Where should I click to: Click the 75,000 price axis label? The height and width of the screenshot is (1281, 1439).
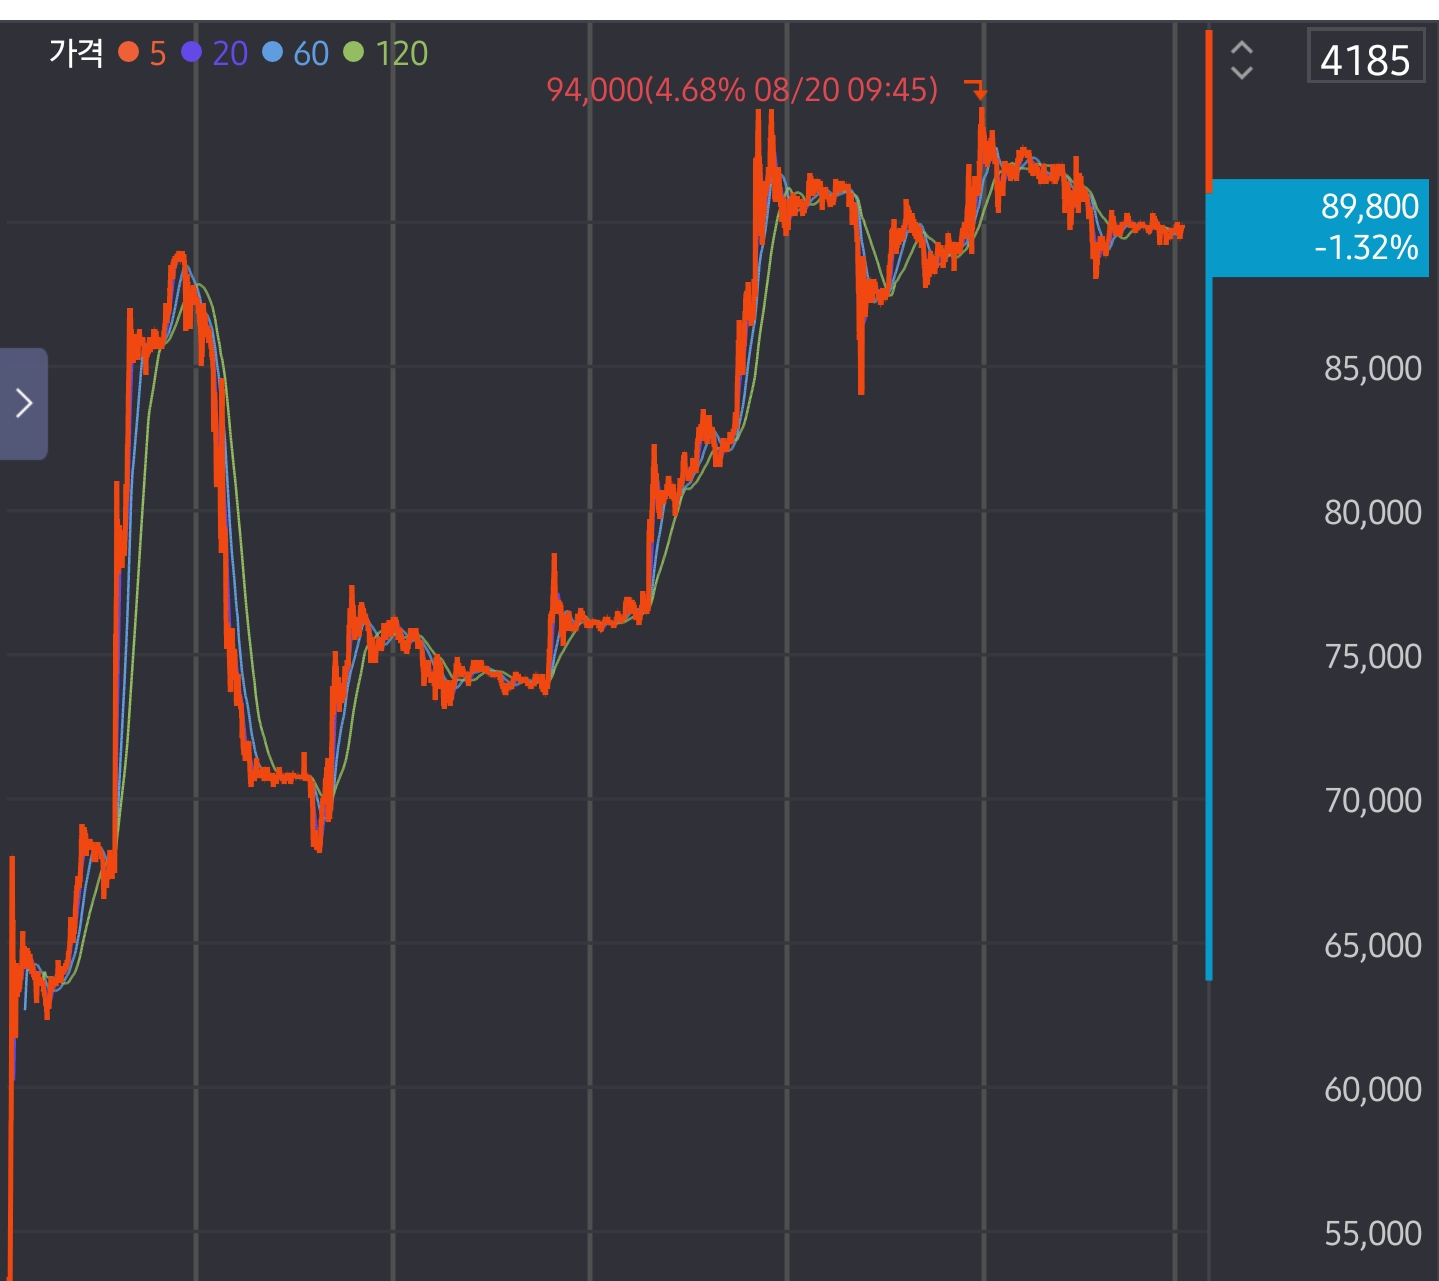click(1372, 657)
